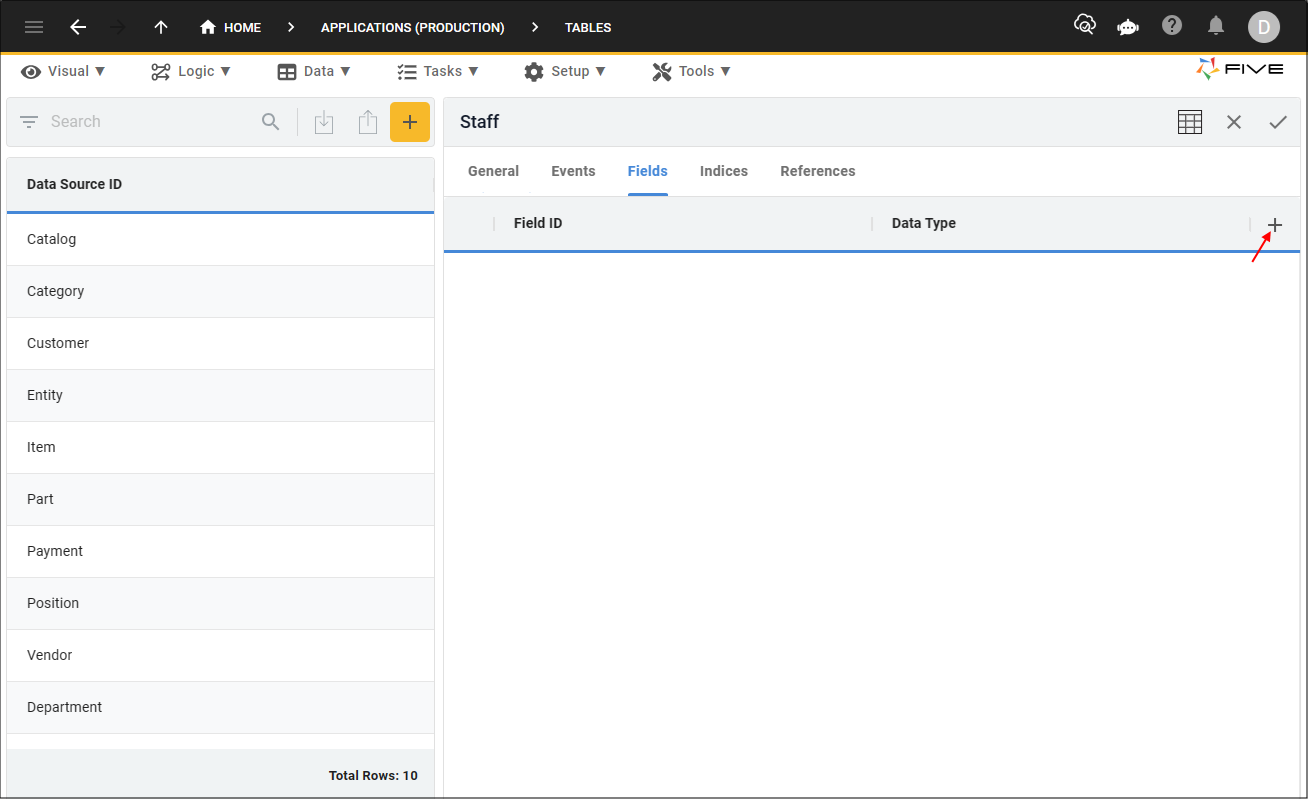Focus the Search input field

coord(150,122)
